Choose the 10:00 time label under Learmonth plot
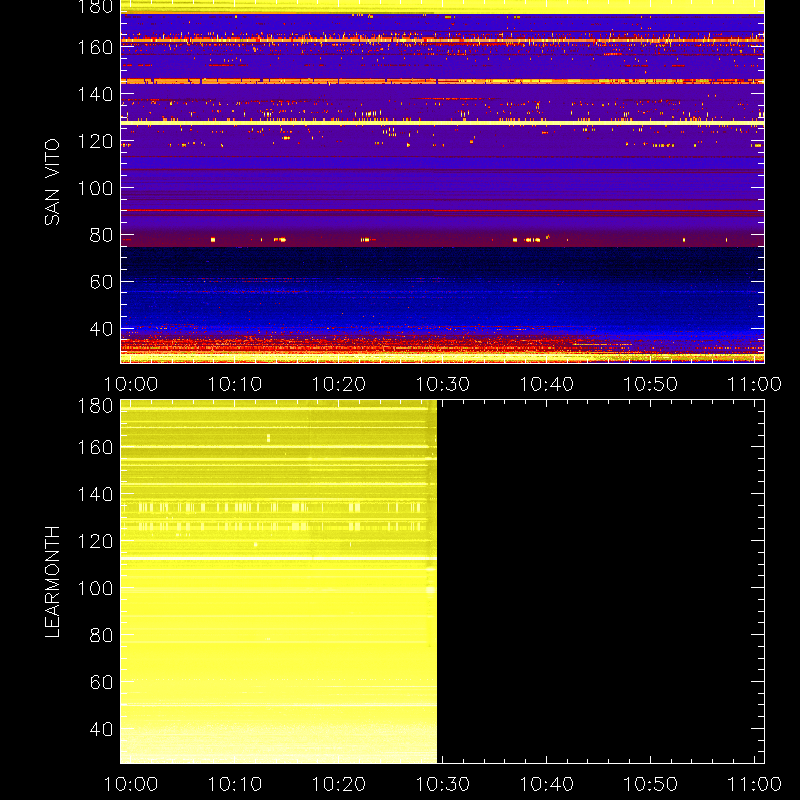800x800 pixels. pos(131,784)
